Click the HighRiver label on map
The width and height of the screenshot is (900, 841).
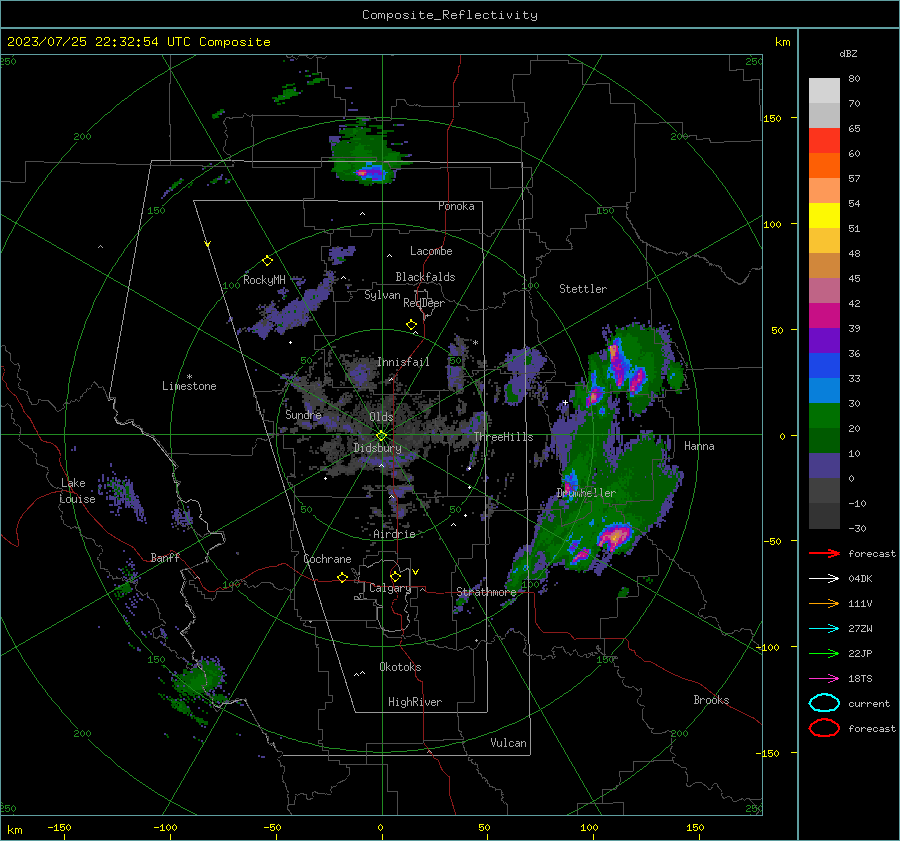pos(415,702)
